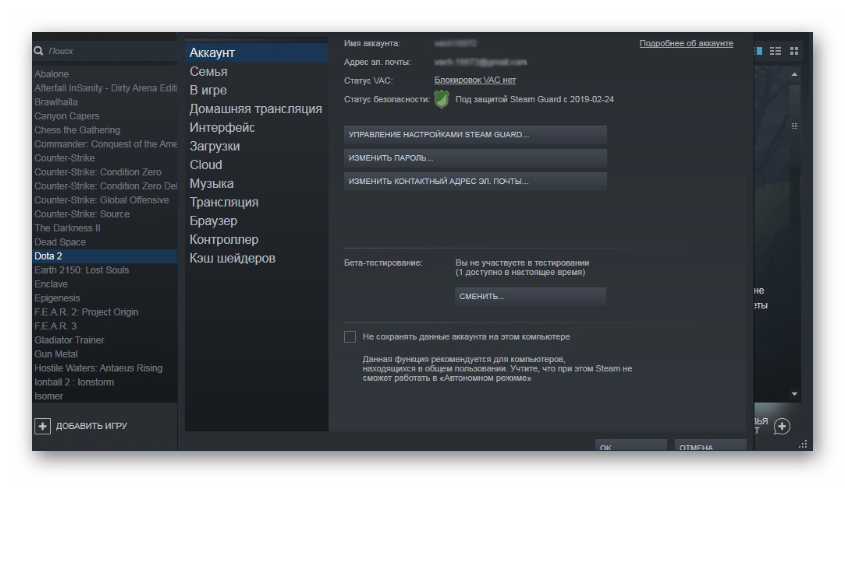Select the Интерфейс settings category
The image size is (845, 563).
pos(222,128)
